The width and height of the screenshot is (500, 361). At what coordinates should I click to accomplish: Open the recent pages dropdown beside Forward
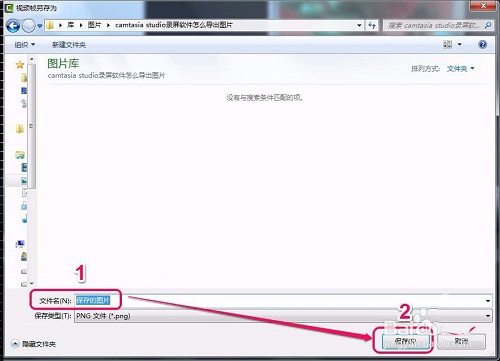[x=39, y=26]
